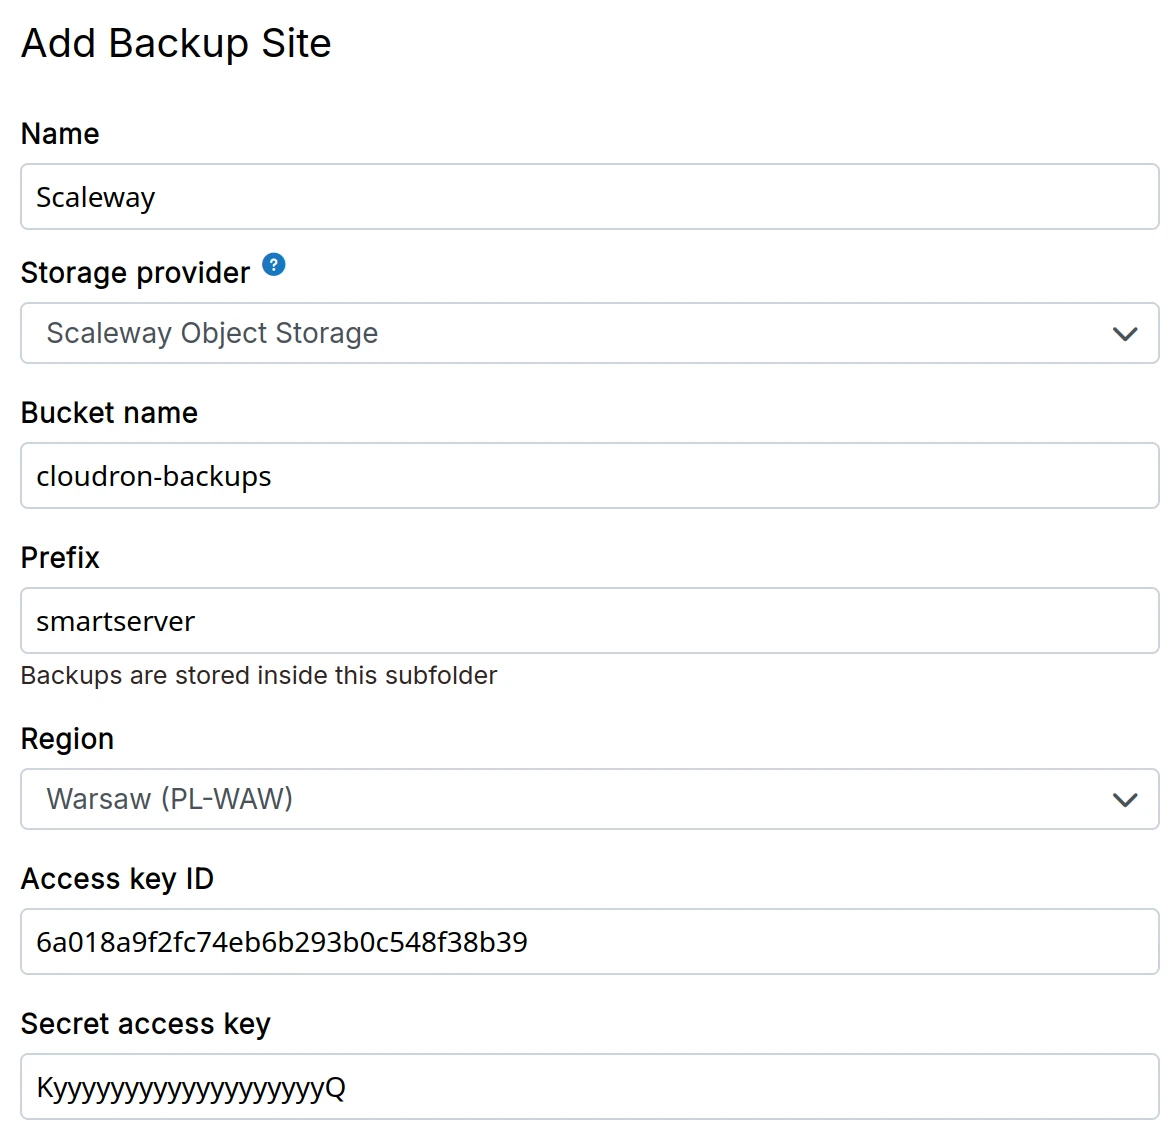Click the Prefix label above the field
Image resolution: width=1176 pixels, height=1136 pixels.
[x=60, y=558]
